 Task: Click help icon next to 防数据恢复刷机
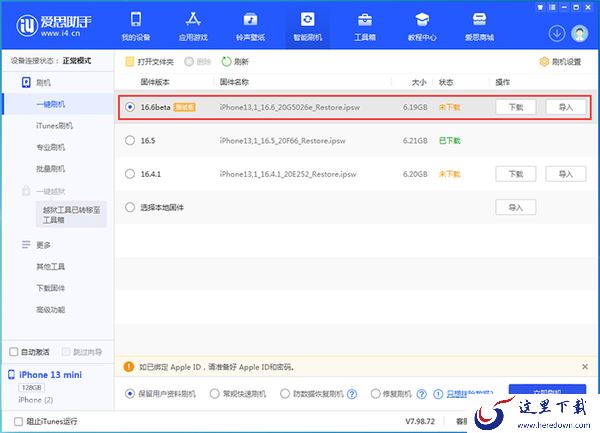(x=352, y=394)
